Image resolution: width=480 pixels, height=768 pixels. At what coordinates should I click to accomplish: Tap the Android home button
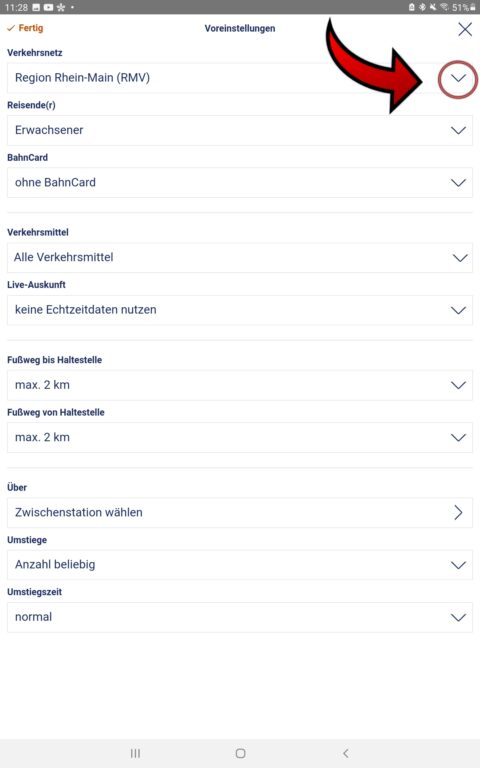[240, 753]
